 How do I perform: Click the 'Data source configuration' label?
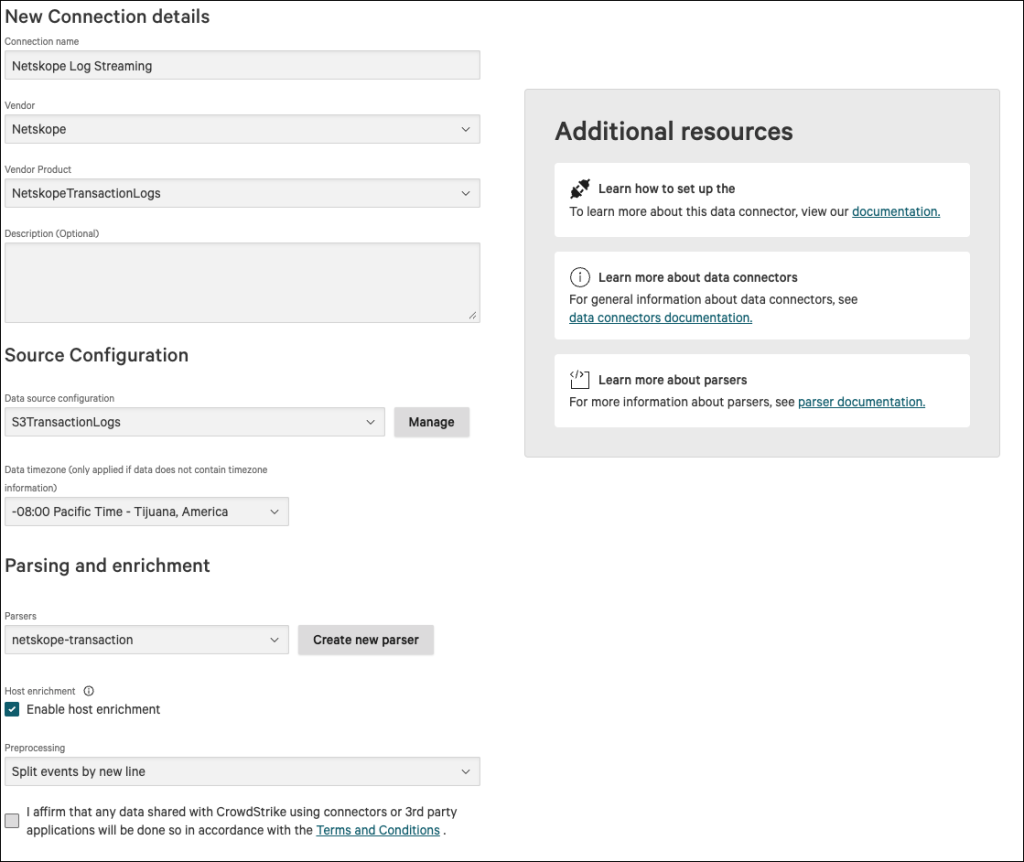point(59,398)
